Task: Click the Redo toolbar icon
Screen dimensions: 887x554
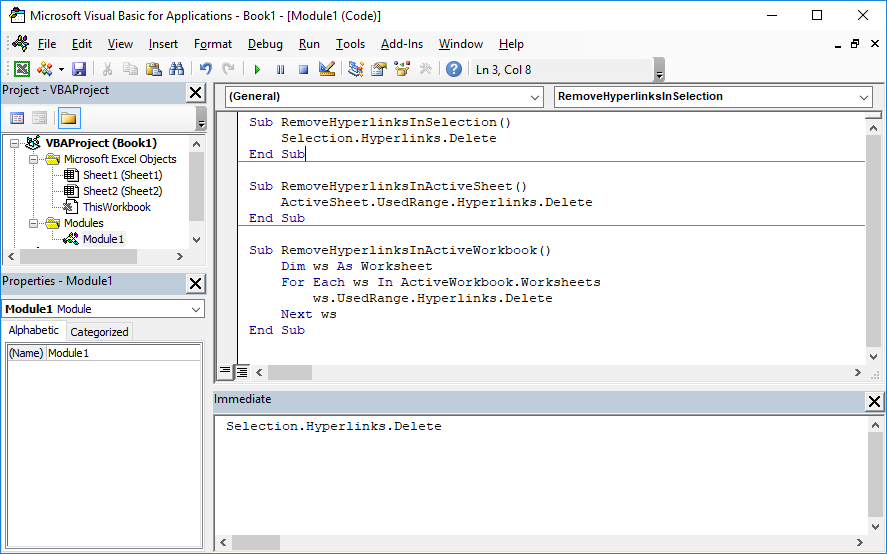Action: tap(228, 69)
